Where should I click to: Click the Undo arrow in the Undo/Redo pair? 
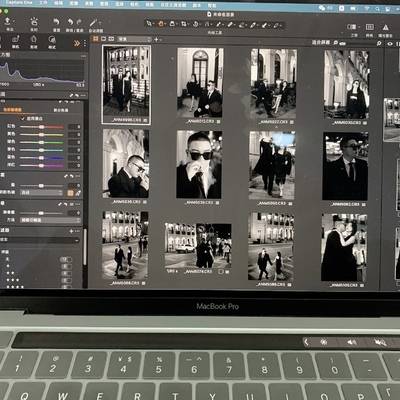(x=70, y=22)
